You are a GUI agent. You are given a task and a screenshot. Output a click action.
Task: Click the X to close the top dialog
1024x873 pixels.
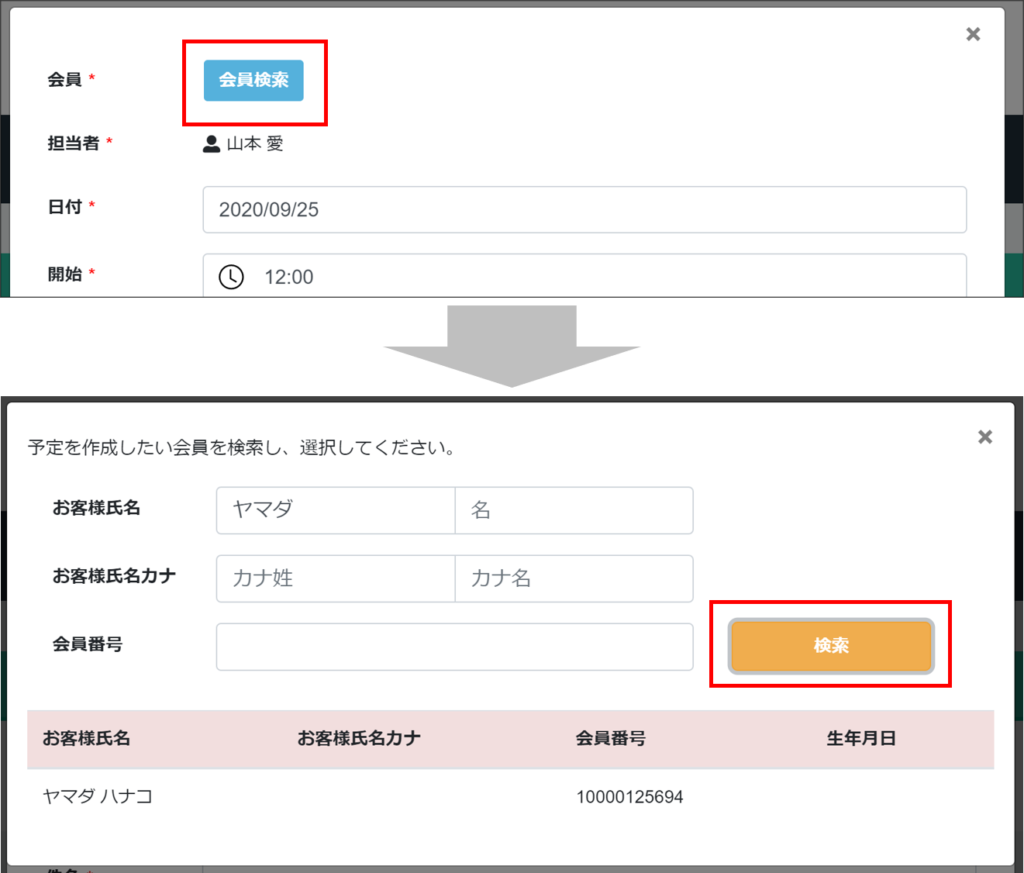(972, 33)
